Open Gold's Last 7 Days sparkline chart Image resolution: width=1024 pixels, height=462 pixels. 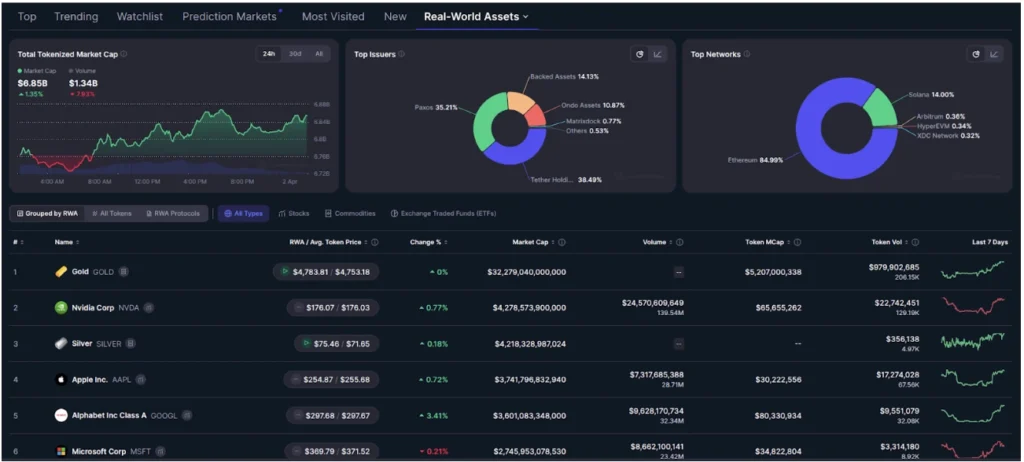[973, 270]
